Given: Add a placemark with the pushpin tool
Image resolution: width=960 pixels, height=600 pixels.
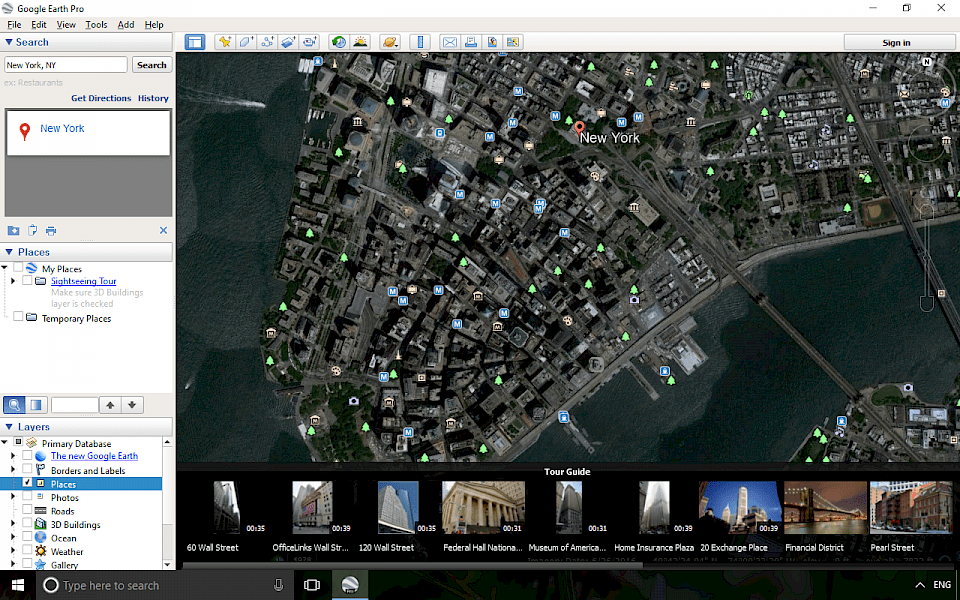Looking at the screenshot, I should tap(225, 42).
